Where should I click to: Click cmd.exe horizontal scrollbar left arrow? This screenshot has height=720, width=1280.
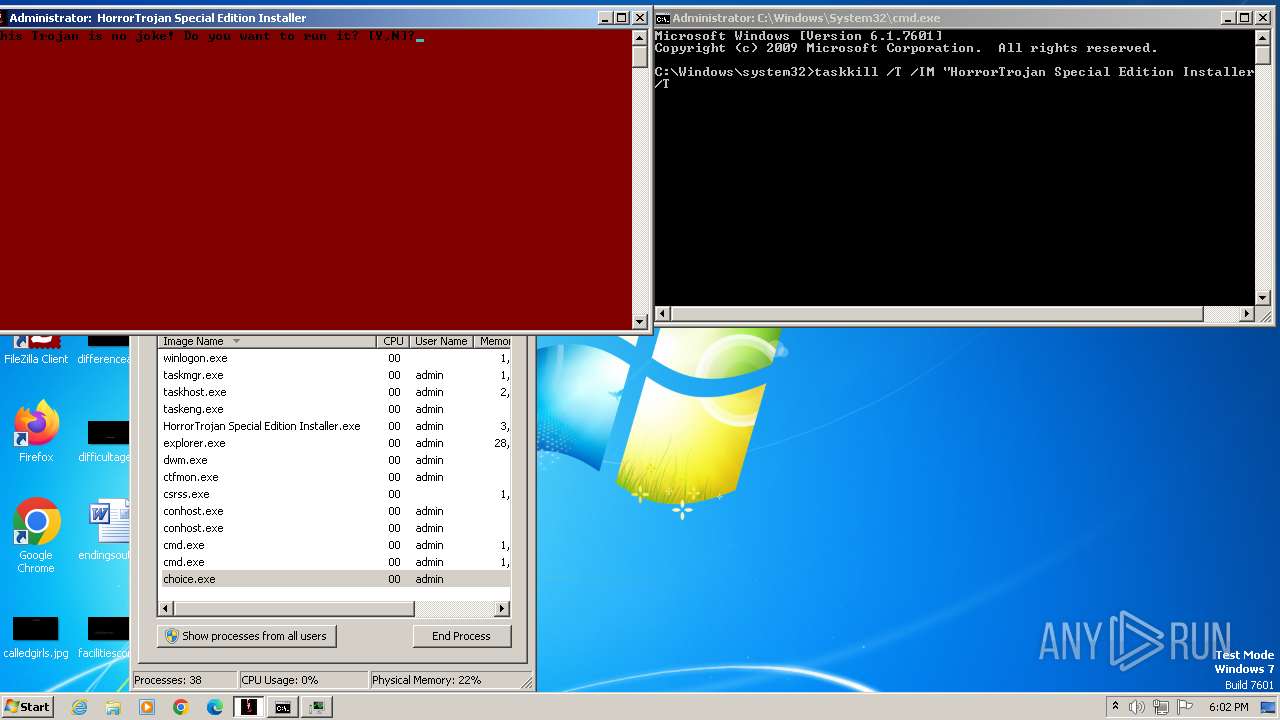point(662,314)
